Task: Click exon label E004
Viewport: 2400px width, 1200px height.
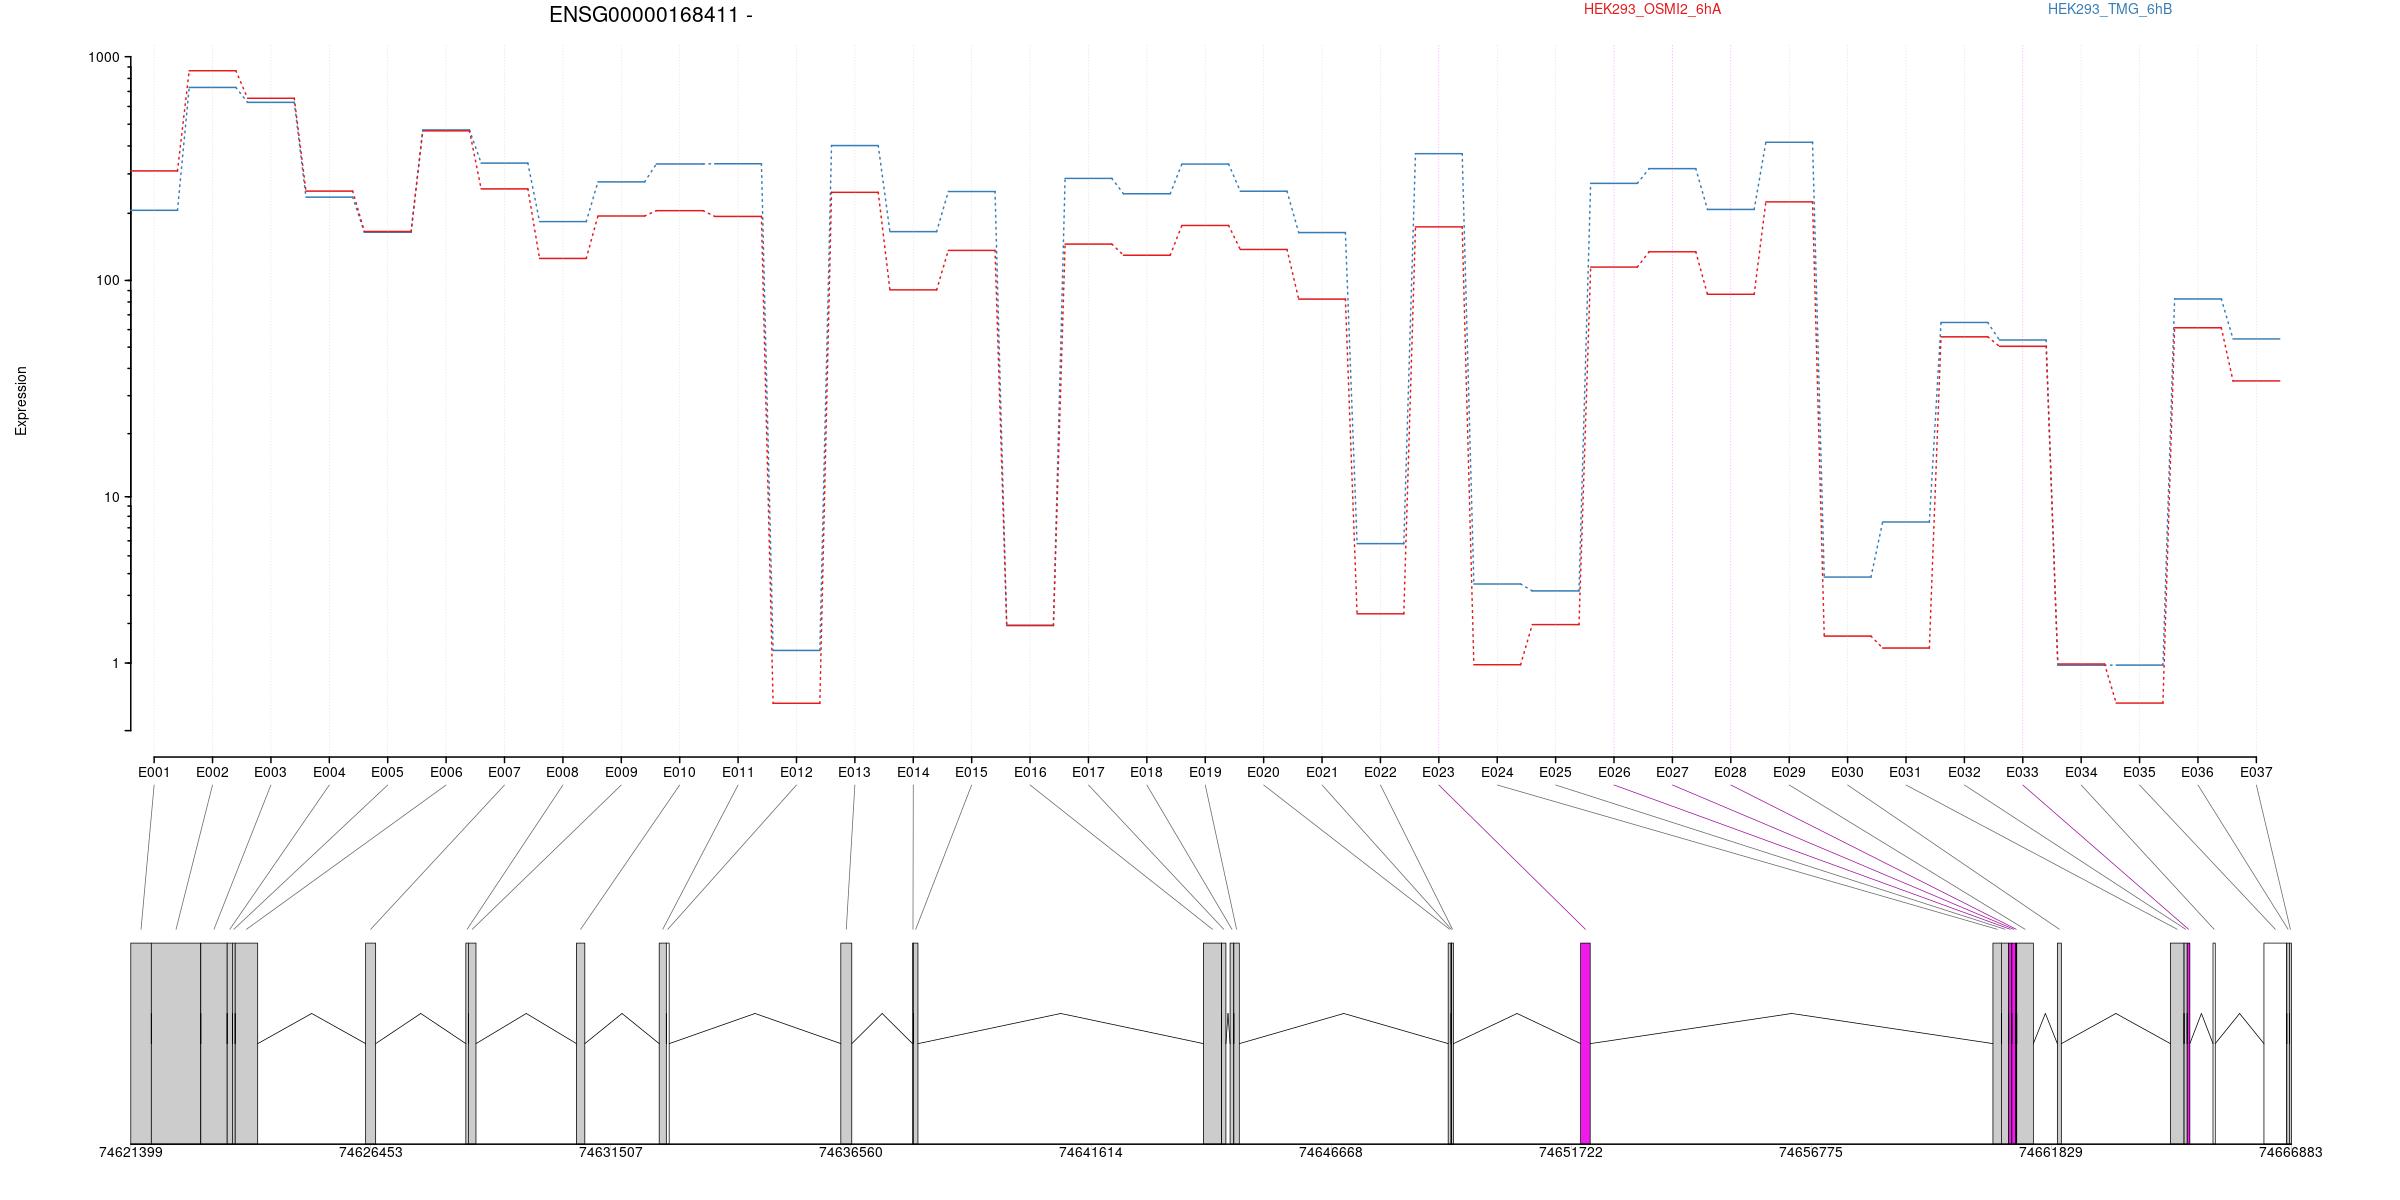Action: click(329, 772)
